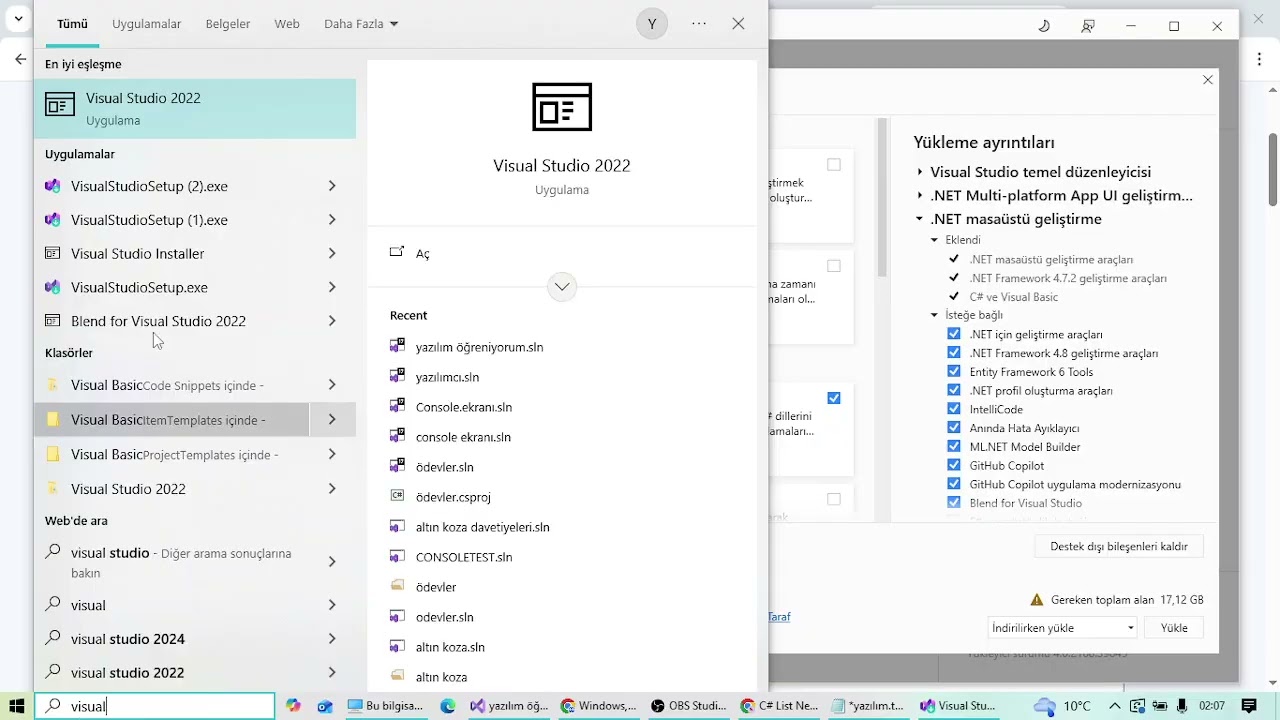Click the Yükle install button
The width and height of the screenshot is (1280, 720).
click(x=1174, y=628)
